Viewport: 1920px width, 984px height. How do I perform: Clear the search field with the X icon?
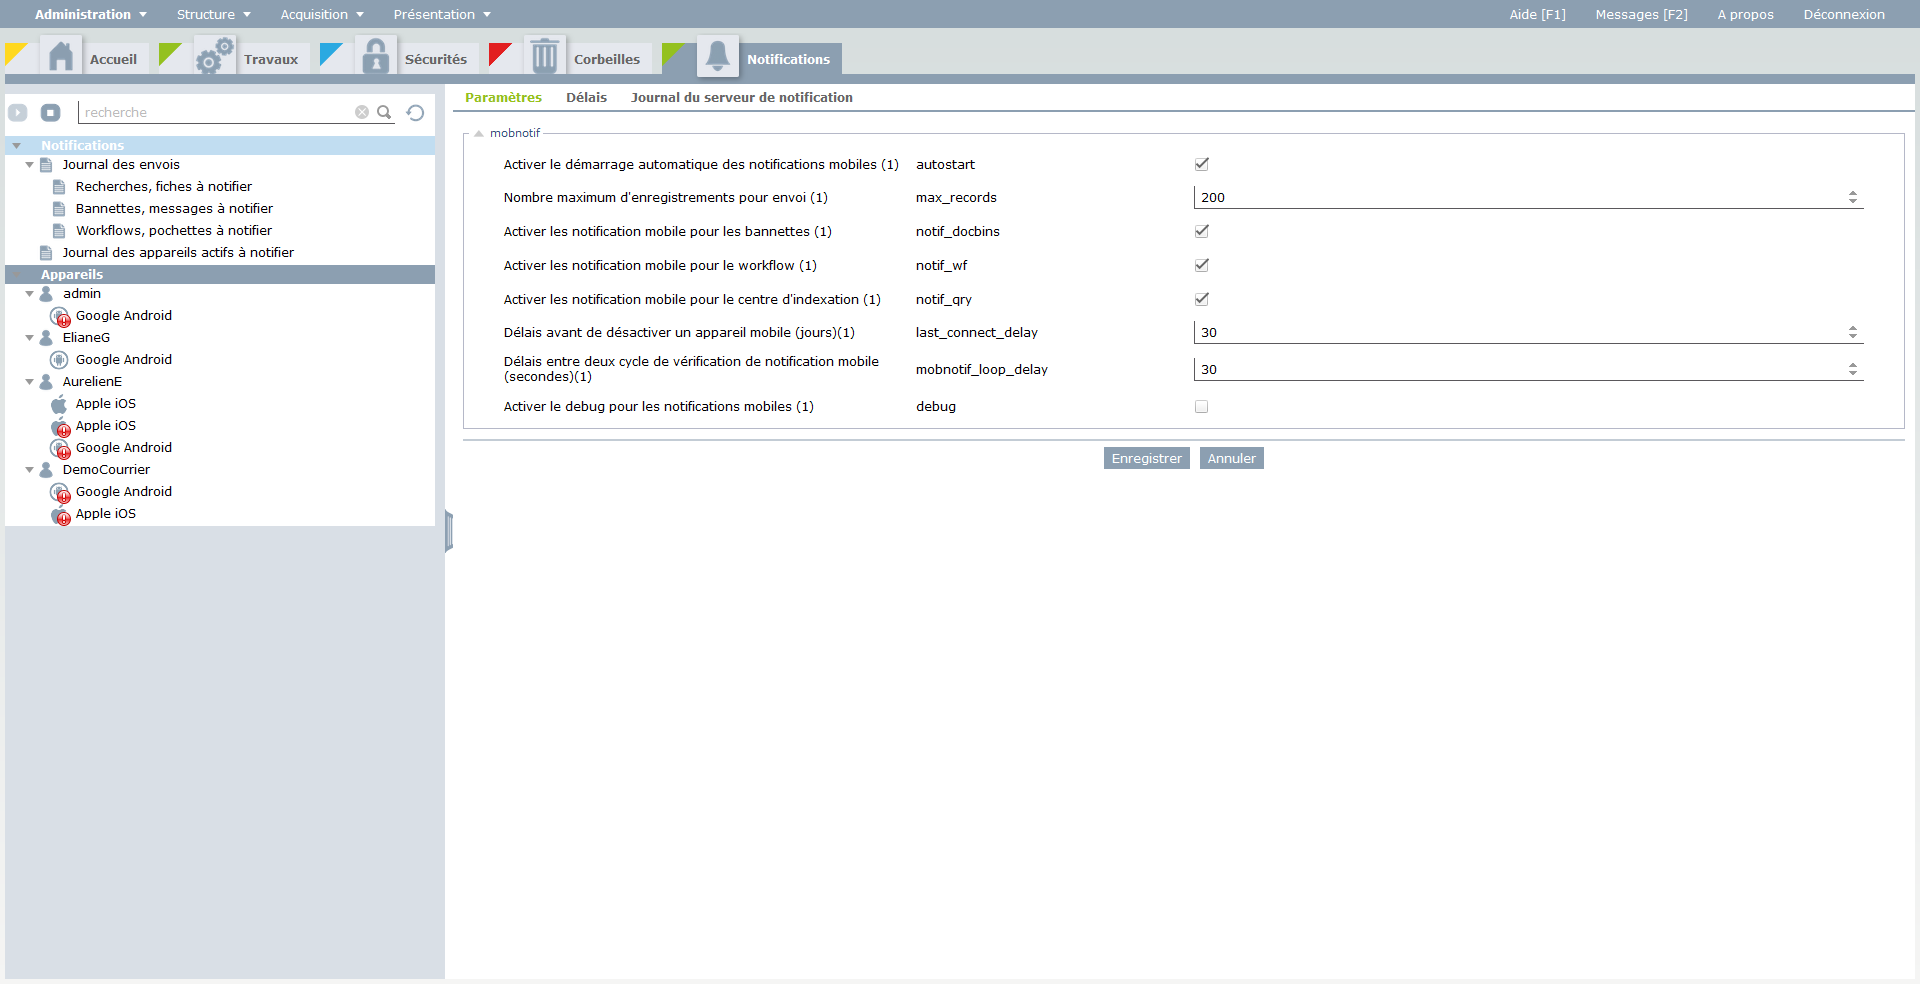(362, 113)
